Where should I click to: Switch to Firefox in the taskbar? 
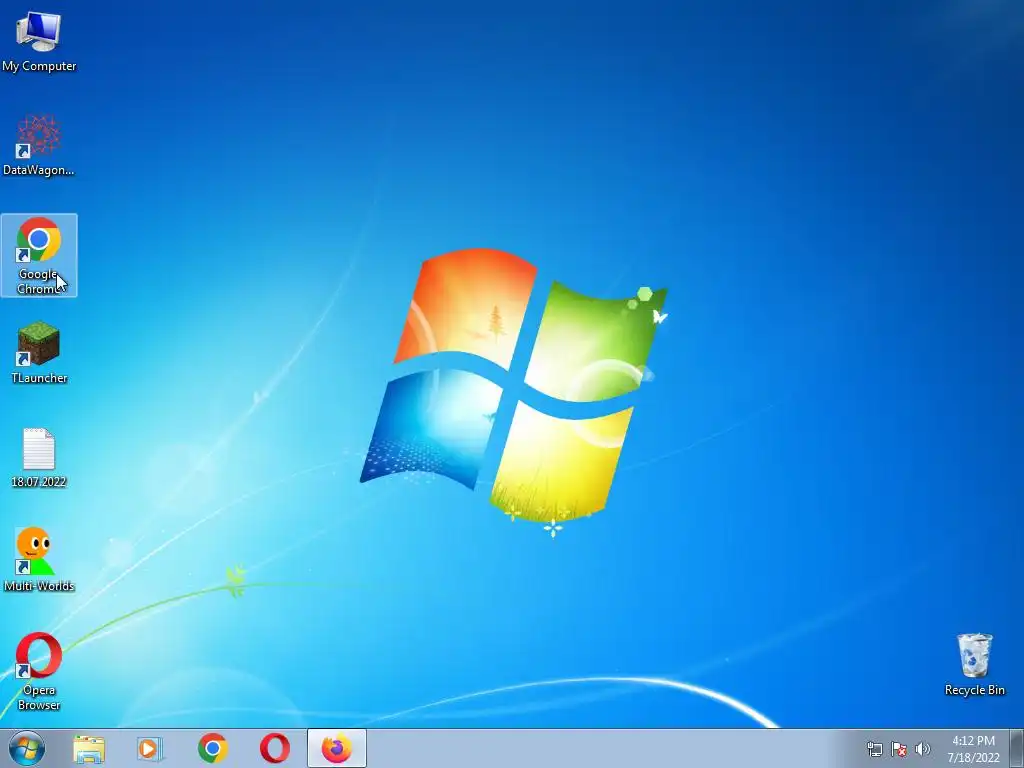pyautogui.click(x=337, y=748)
